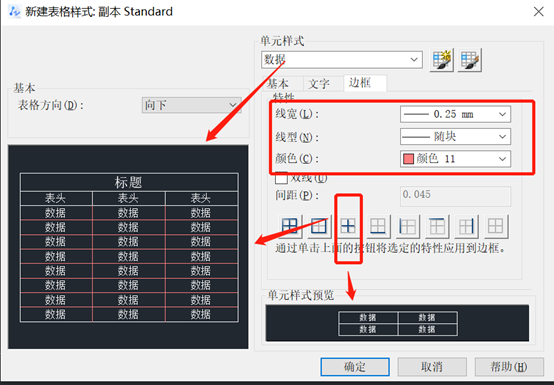The height and width of the screenshot is (385, 554).
Task: Toggle the 双线 double line checkbox
Action: (281, 178)
